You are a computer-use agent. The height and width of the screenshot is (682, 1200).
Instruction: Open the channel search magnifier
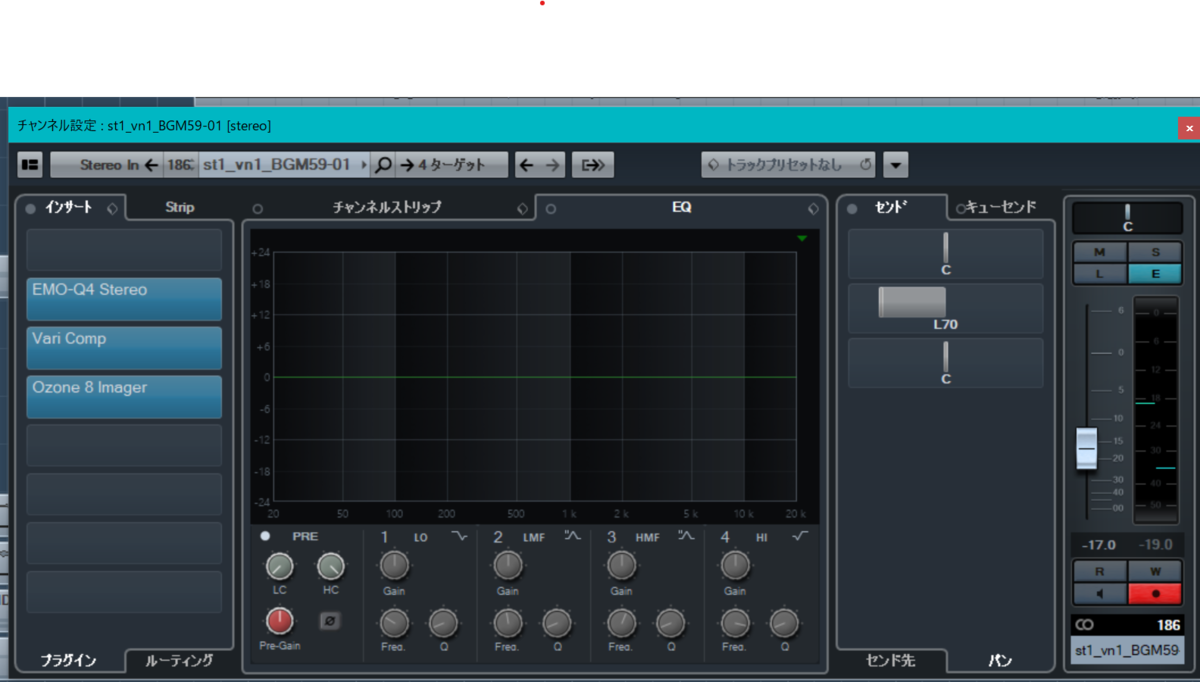pyautogui.click(x=383, y=165)
